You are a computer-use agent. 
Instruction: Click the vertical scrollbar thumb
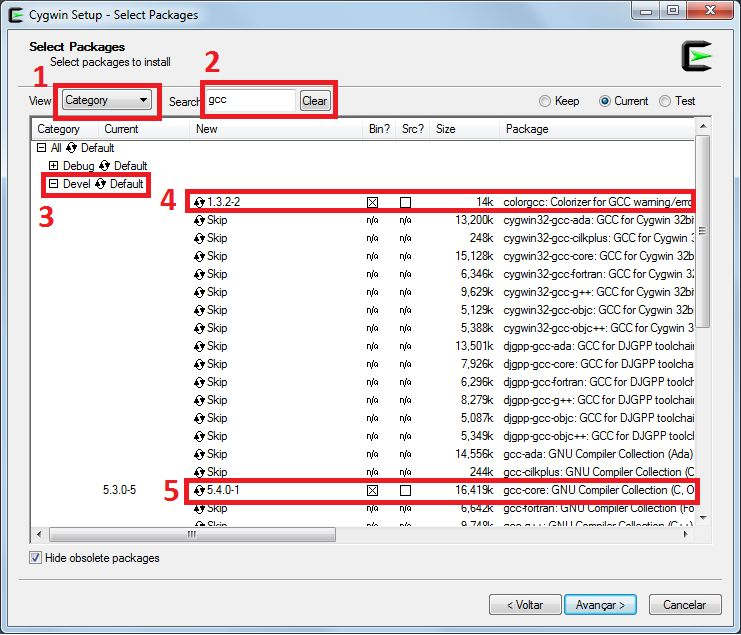(703, 231)
